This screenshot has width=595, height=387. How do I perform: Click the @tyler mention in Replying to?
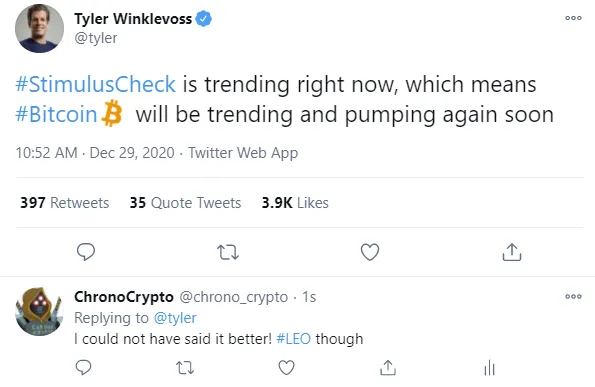click(175, 318)
